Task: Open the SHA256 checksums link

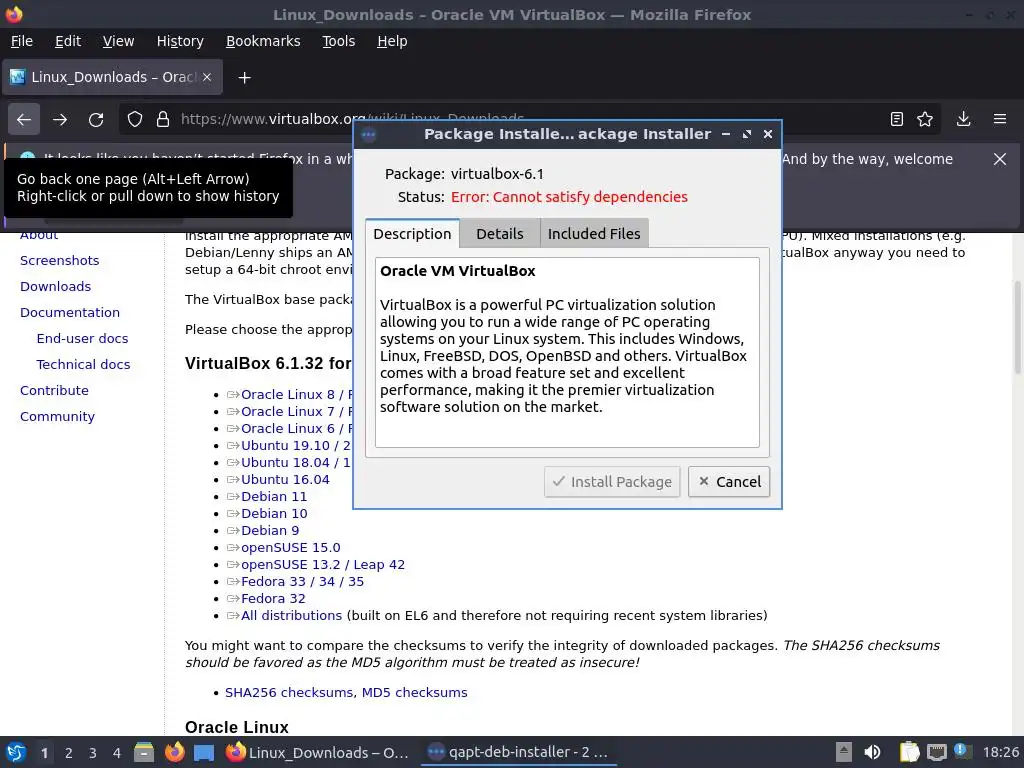Action: tap(289, 692)
